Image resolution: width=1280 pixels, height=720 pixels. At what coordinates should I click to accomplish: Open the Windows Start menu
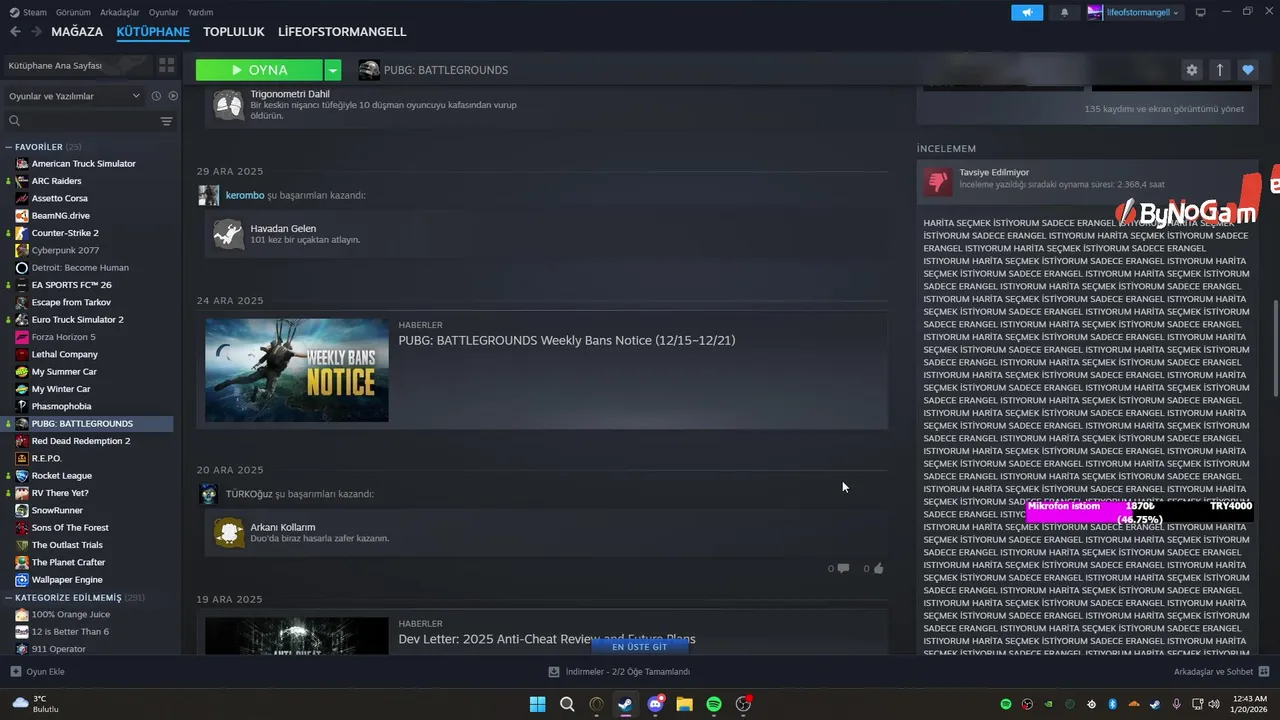click(x=537, y=704)
